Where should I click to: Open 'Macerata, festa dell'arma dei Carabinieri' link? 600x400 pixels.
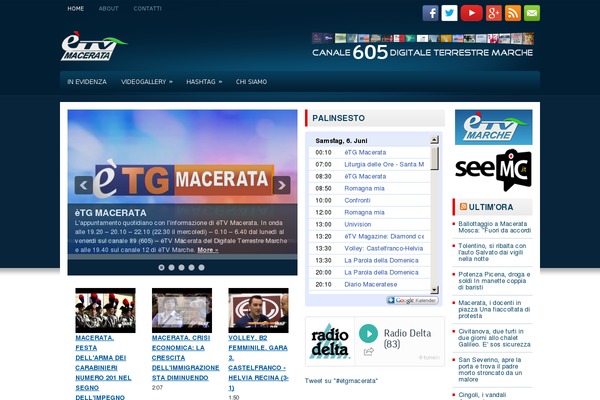(103, 367)
